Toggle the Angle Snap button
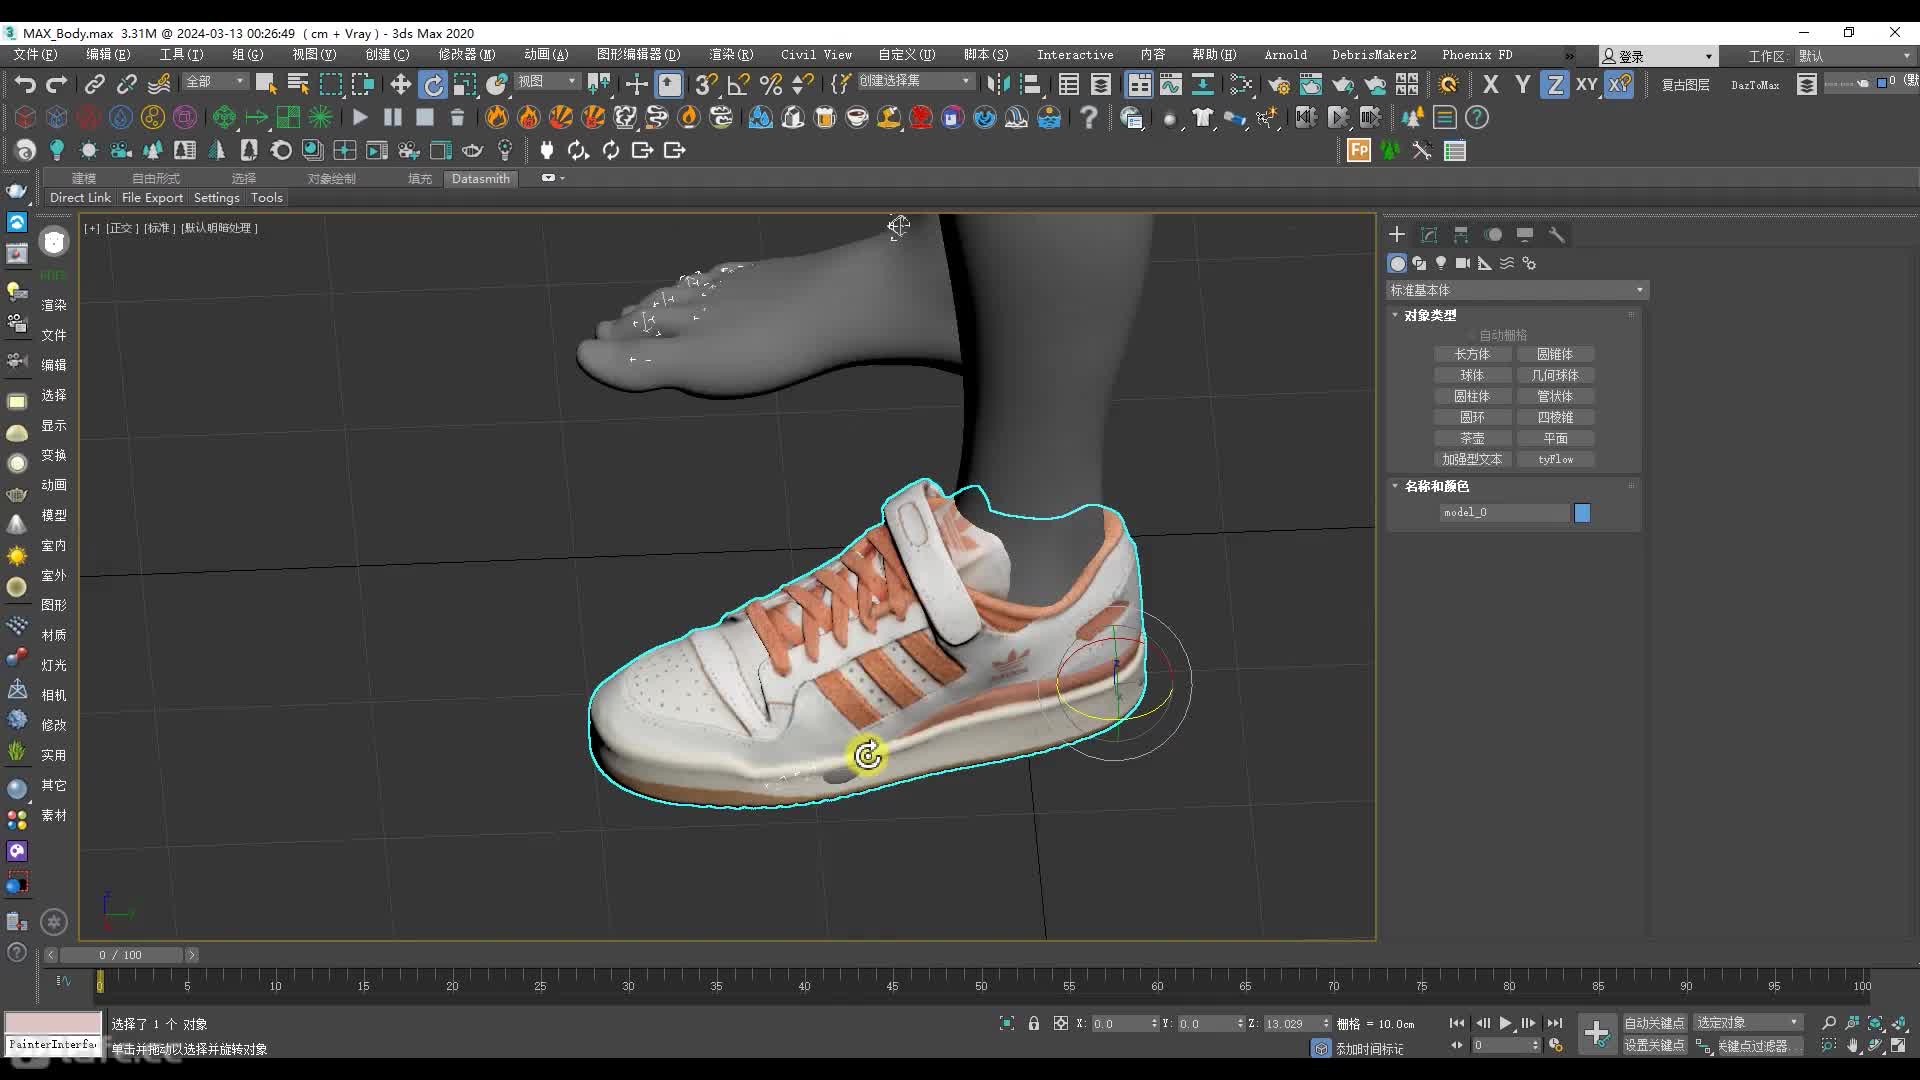Viewport: 1920px width, 1080px height. coord(738,84)
